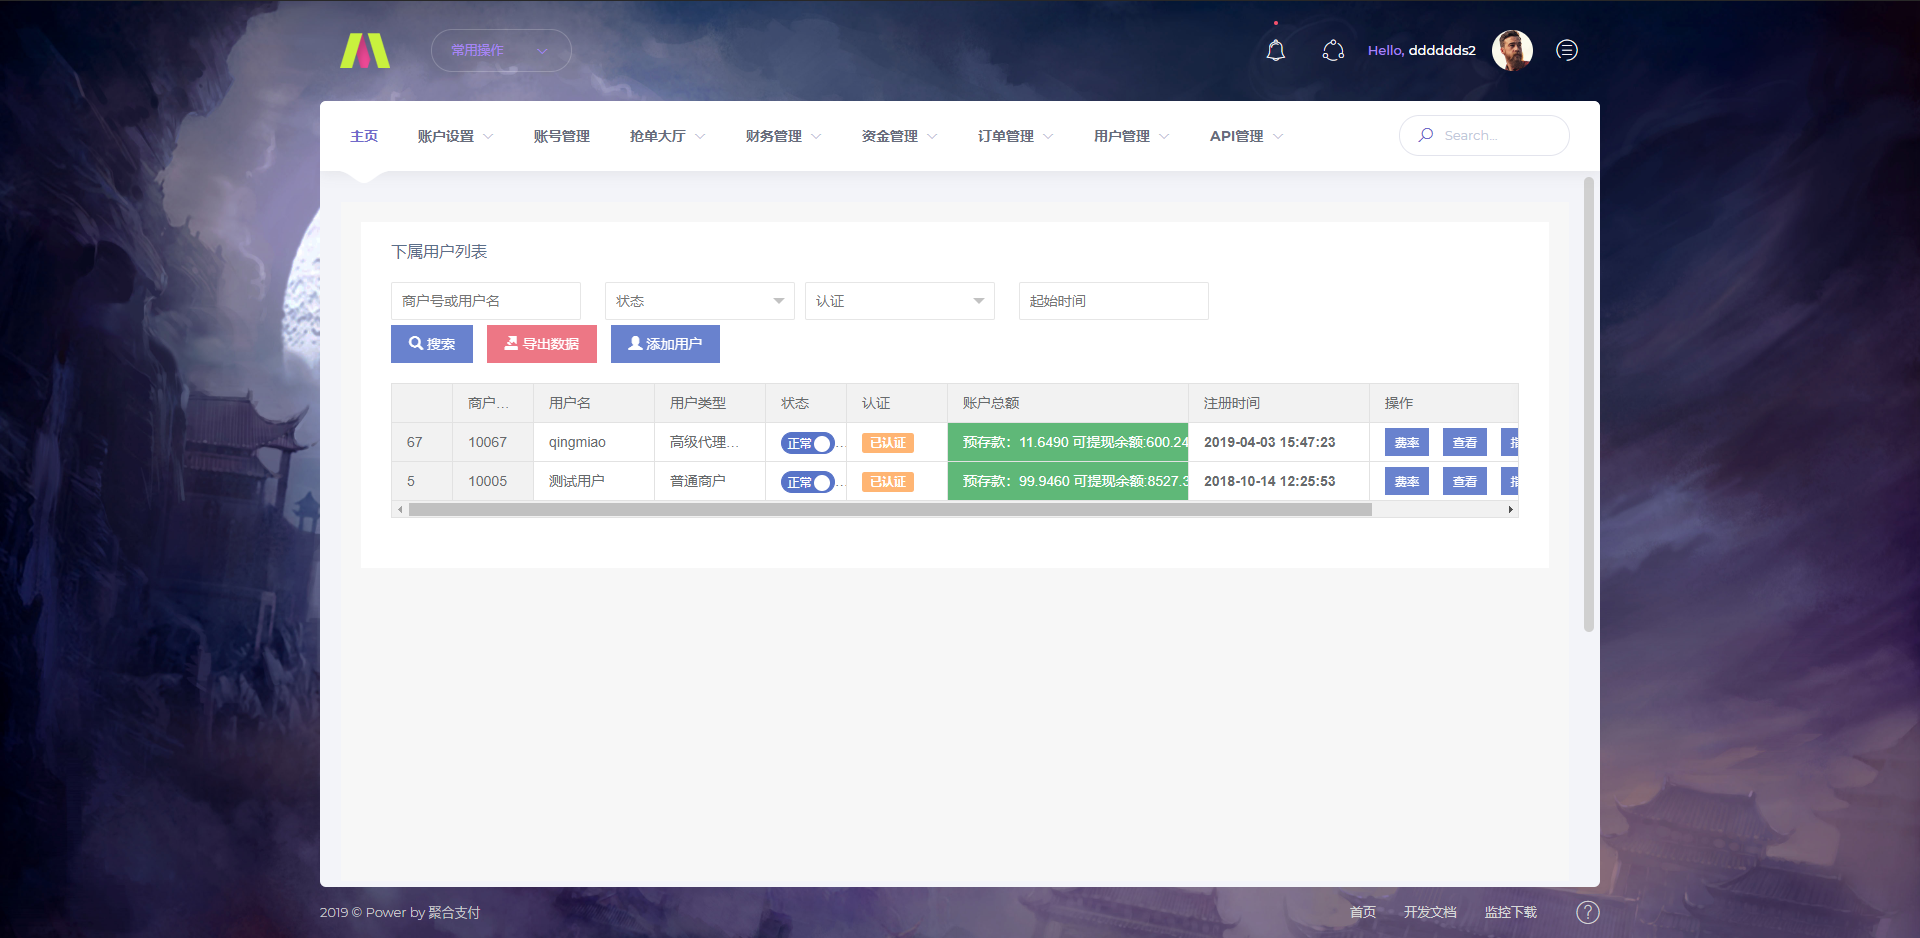This screenshot has height=938, width=1920.
Task: Click the green-pink site logo
Action: [x=365, y=50]
